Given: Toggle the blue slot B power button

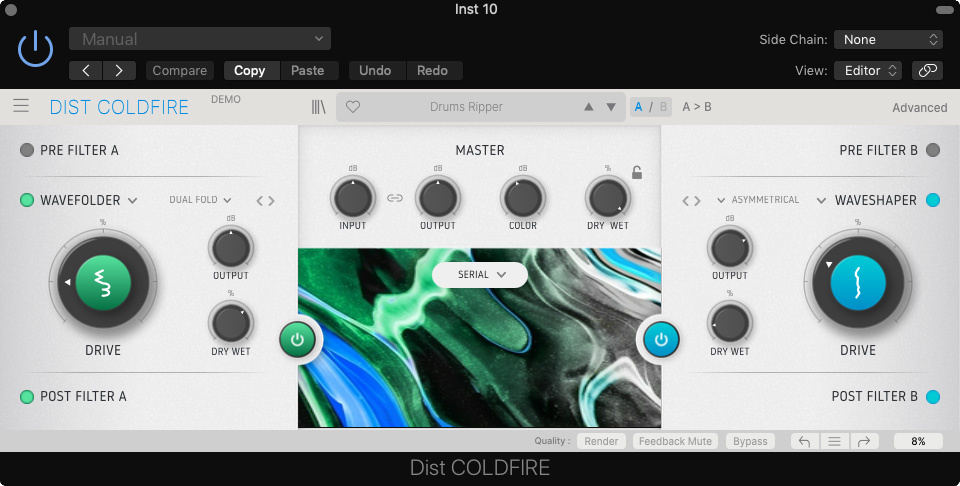Looking at the screenshot, I should click(661, 340).
